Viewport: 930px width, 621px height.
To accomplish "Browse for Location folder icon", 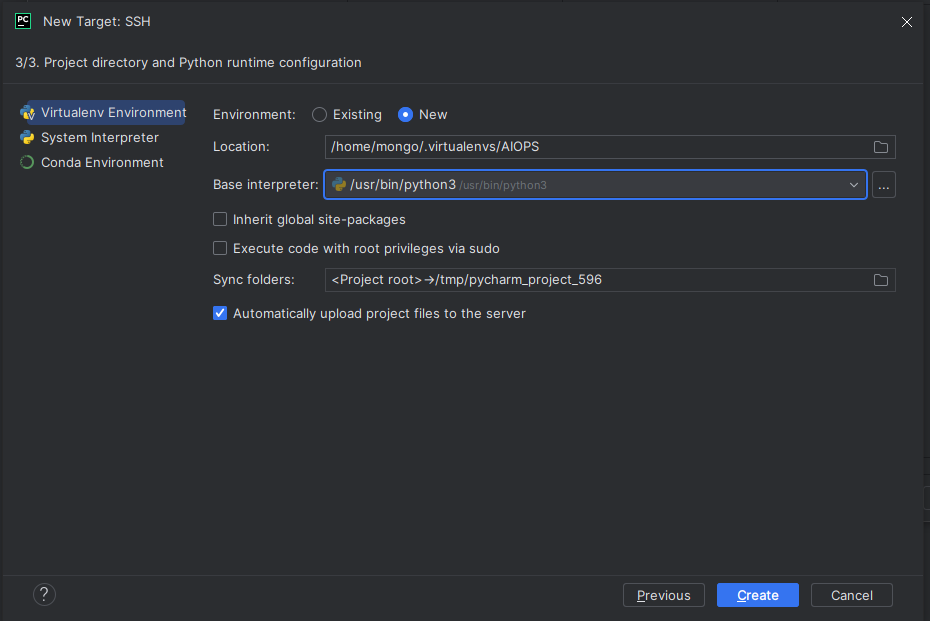I will 881,147.
